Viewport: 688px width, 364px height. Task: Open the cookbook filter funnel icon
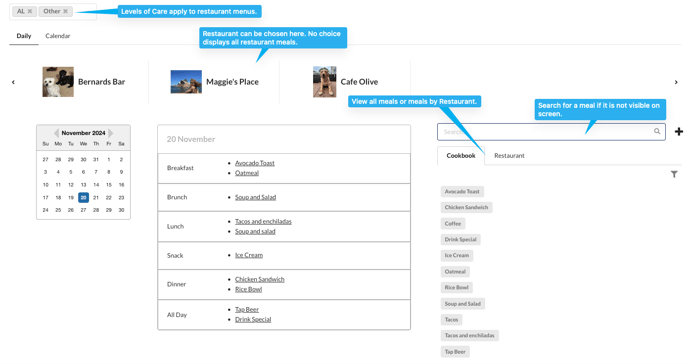coord(674,175)
